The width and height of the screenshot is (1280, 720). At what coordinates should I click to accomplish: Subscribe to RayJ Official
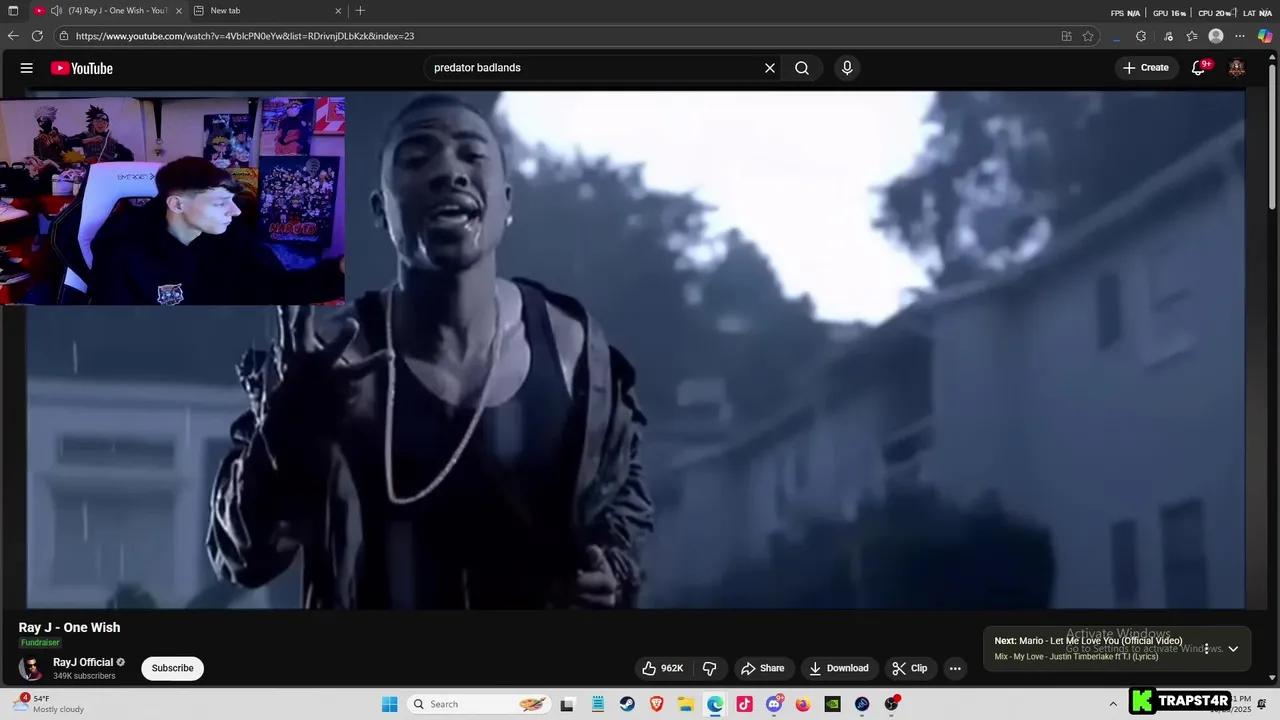172,668
